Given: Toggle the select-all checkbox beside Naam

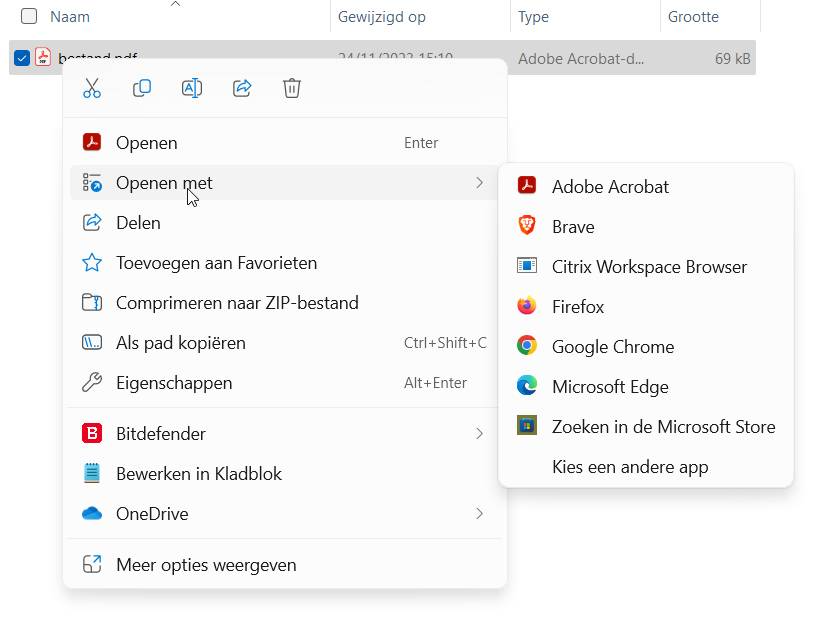Looking at the screenshot, I should (29, 16).
